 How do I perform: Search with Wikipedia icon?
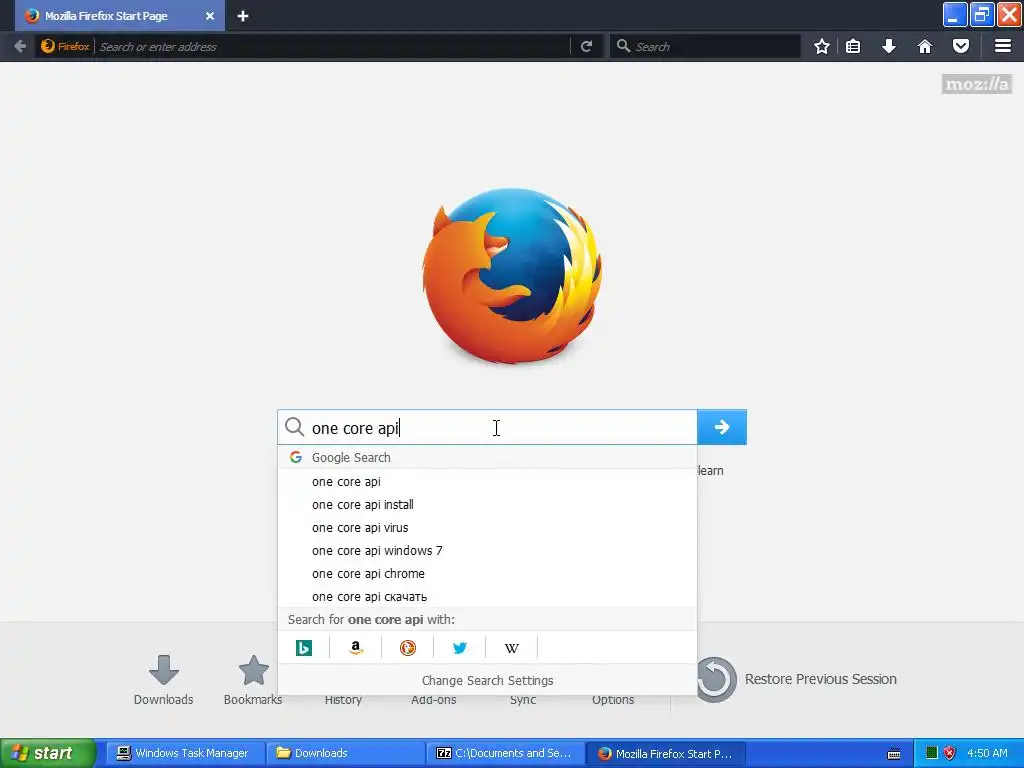coord(511,648)
